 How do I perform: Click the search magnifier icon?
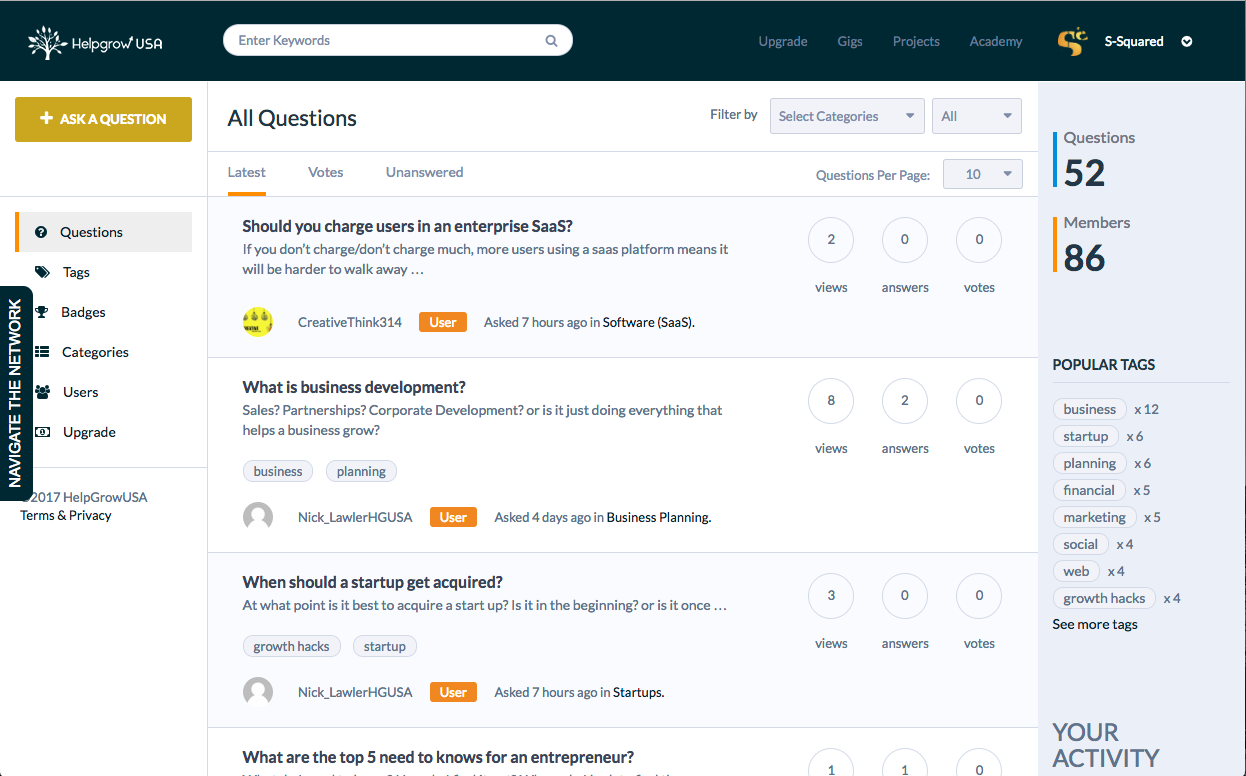[x=551, y=41]
